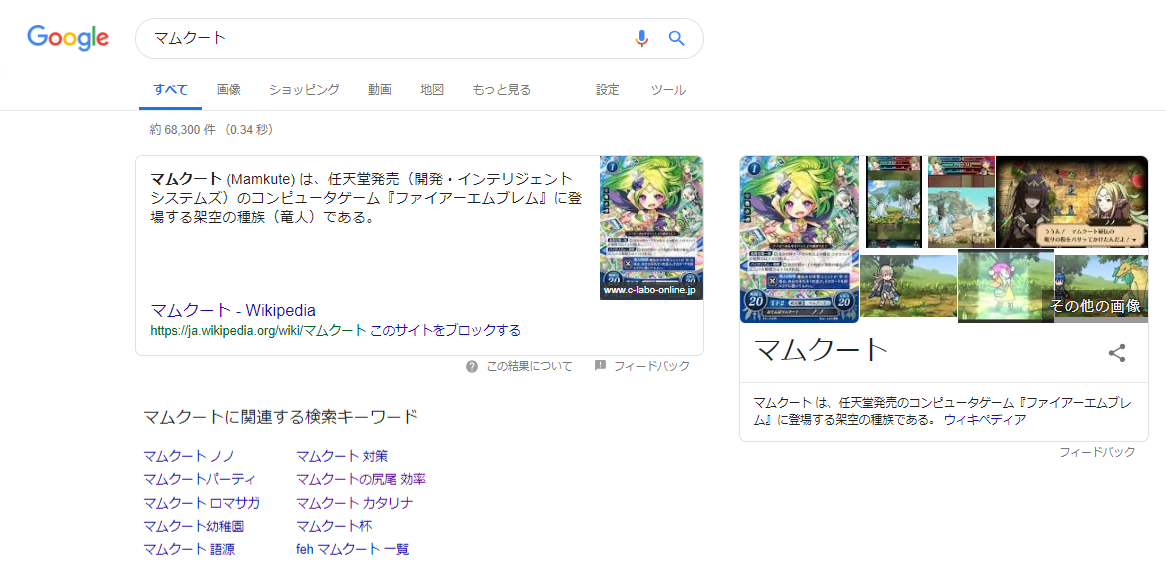Click この結果について text
The width and height of the screenshot is (1166, 574).
[529, 367]
